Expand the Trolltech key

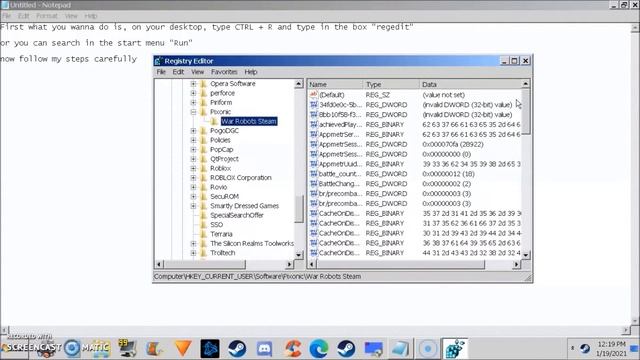[x=193, y=253]
